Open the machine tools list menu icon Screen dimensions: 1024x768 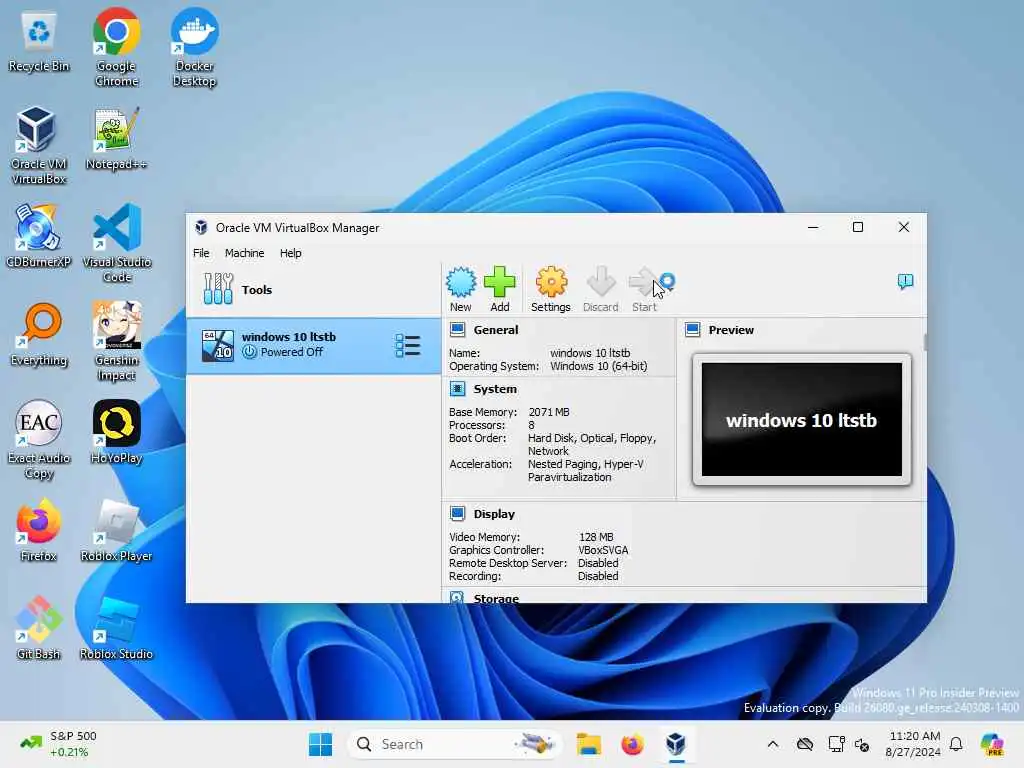408,345
